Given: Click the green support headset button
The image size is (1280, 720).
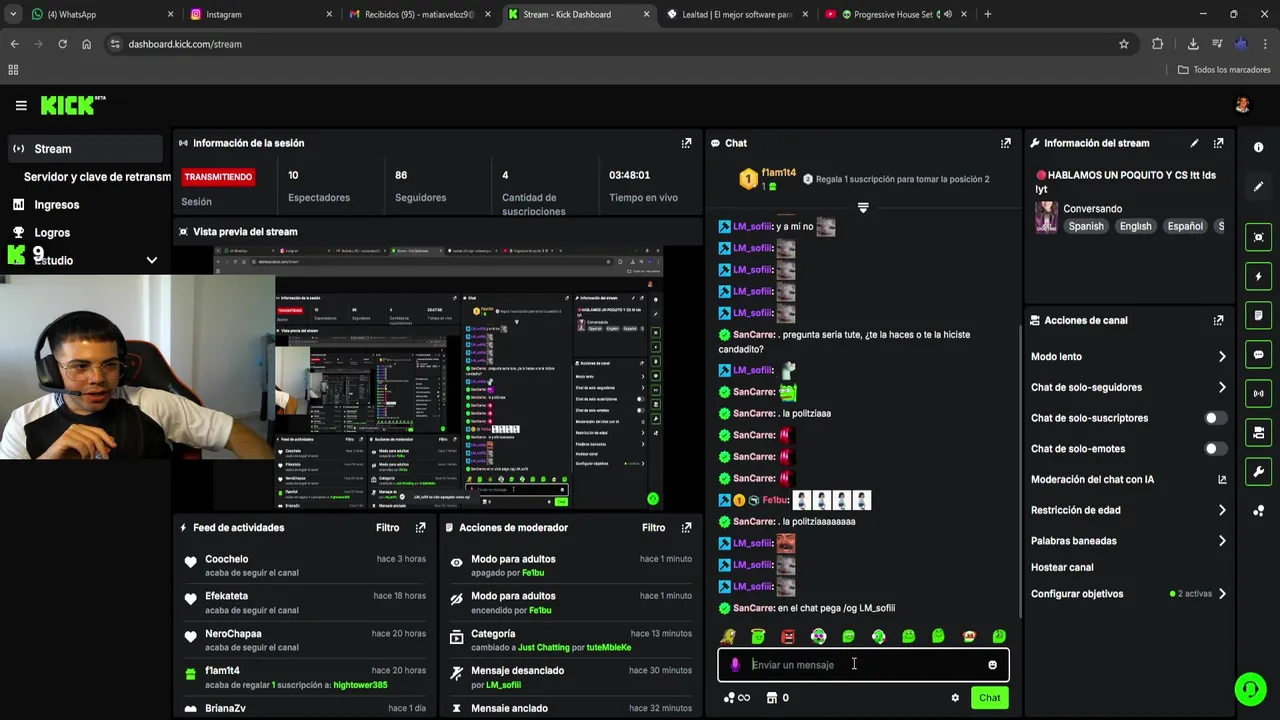Looking at the screenshot, I should 1249,689.
